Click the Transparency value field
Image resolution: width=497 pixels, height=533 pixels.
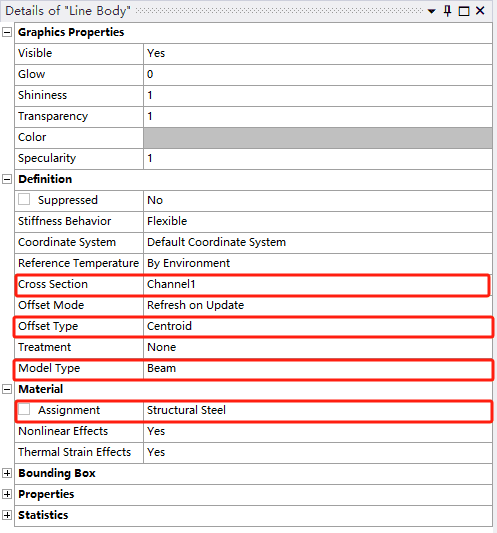(x=318, y=117)
